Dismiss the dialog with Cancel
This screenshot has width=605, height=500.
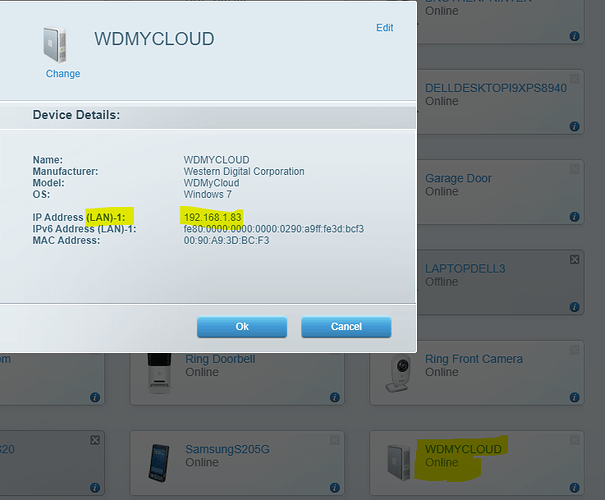coord(346,327)
